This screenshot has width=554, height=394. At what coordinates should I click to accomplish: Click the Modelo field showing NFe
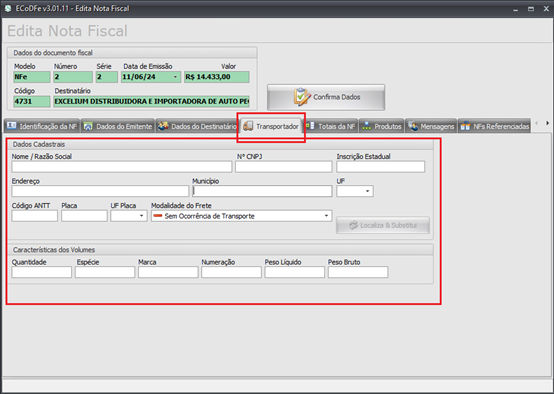click(32, 77)
